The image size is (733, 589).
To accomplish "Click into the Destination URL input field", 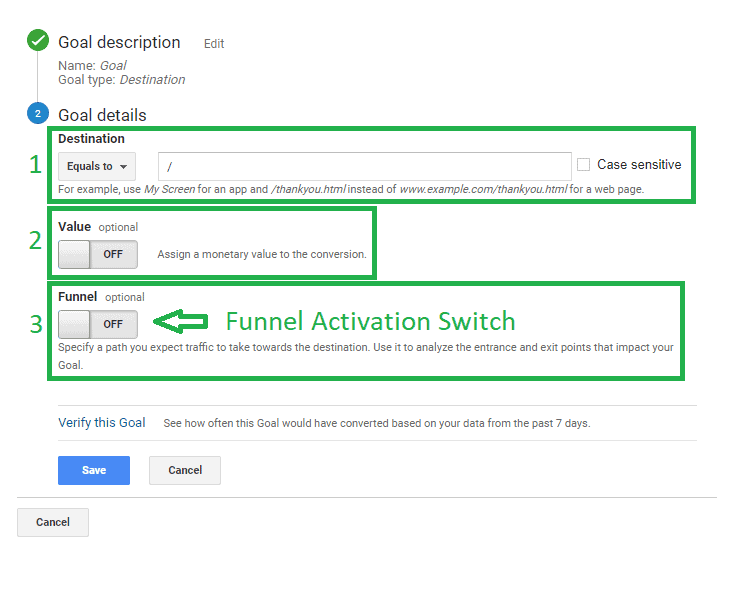I will click(365, 166).
